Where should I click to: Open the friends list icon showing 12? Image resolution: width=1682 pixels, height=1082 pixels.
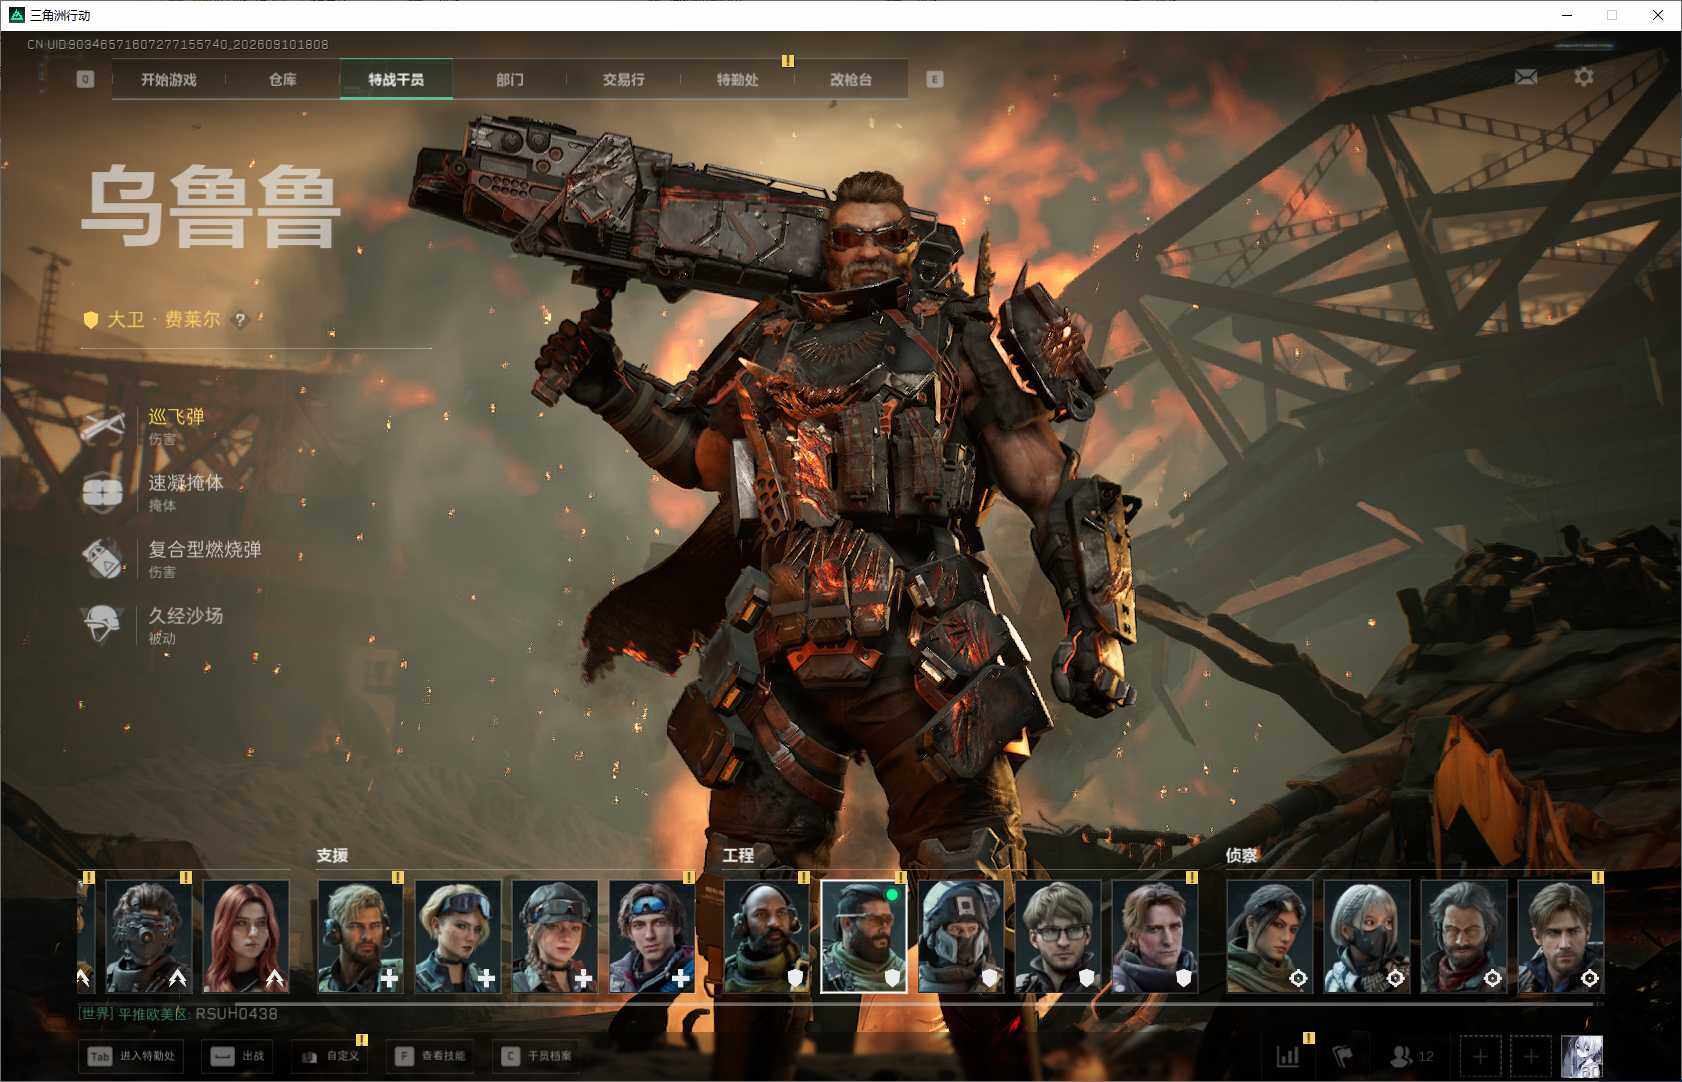click(1412, 1056)
